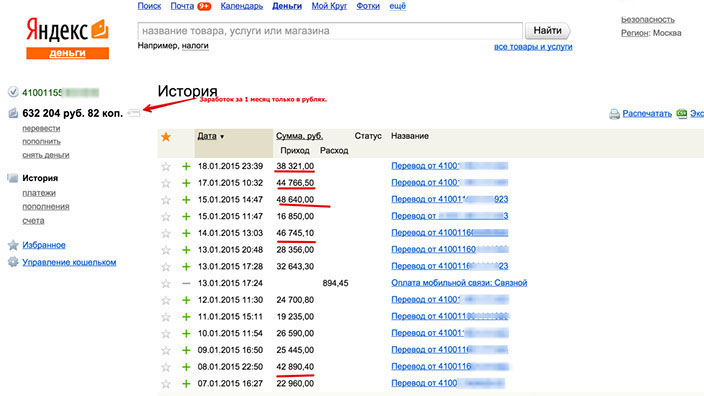Click the orange star column header
Image resolution: width=704 pixels, height=396 pixels.
(x=166, y=136)
